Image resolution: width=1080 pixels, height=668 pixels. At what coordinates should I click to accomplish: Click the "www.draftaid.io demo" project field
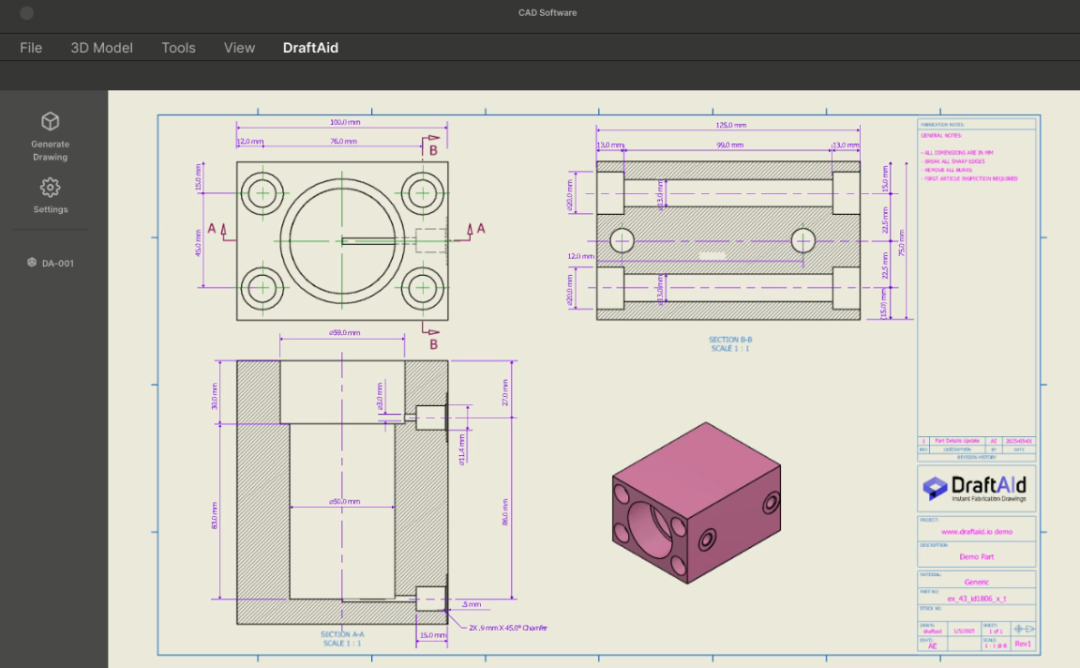coord(977,532)
